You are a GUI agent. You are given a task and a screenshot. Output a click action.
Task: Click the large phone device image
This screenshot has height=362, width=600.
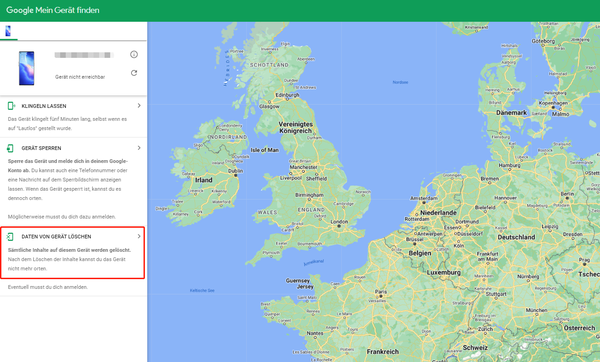[26, 68]
